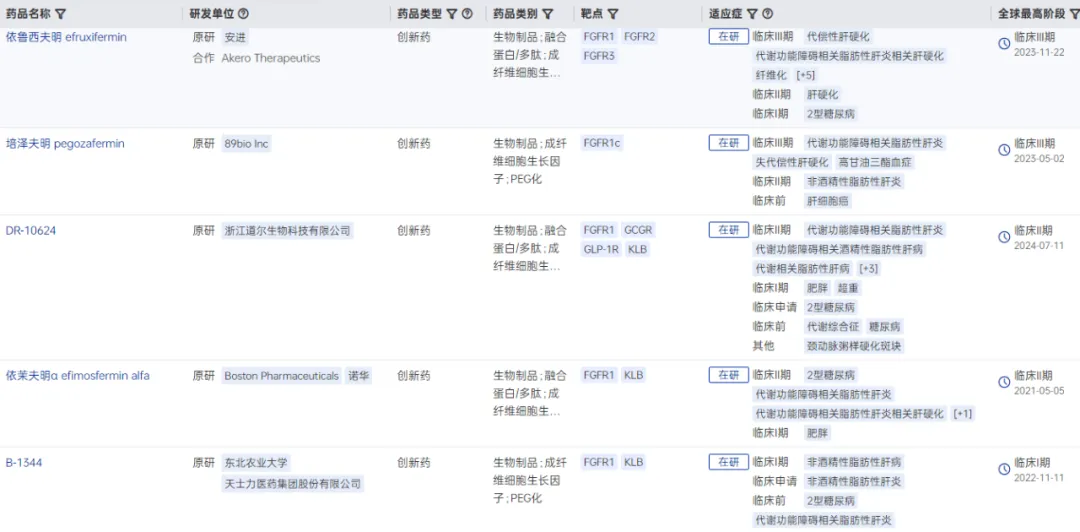This screenshot has width=1080, height=532.
Task: Toggle the 在研 tag for efruxifermin
Action: pyautogui.click(x=728, y=37)
